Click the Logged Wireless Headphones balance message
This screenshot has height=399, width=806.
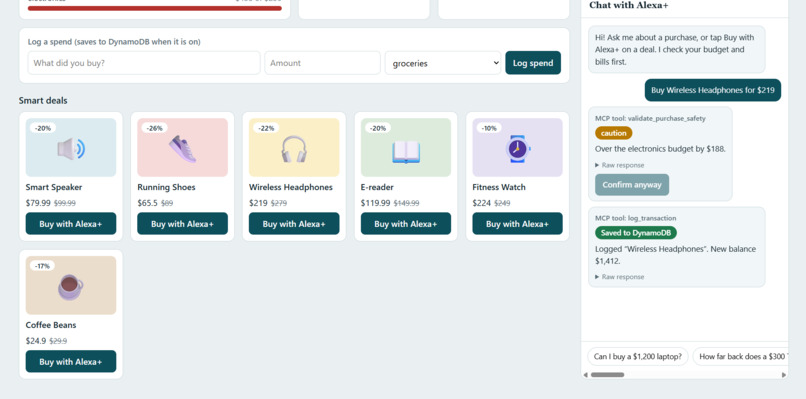coord(675,255)
